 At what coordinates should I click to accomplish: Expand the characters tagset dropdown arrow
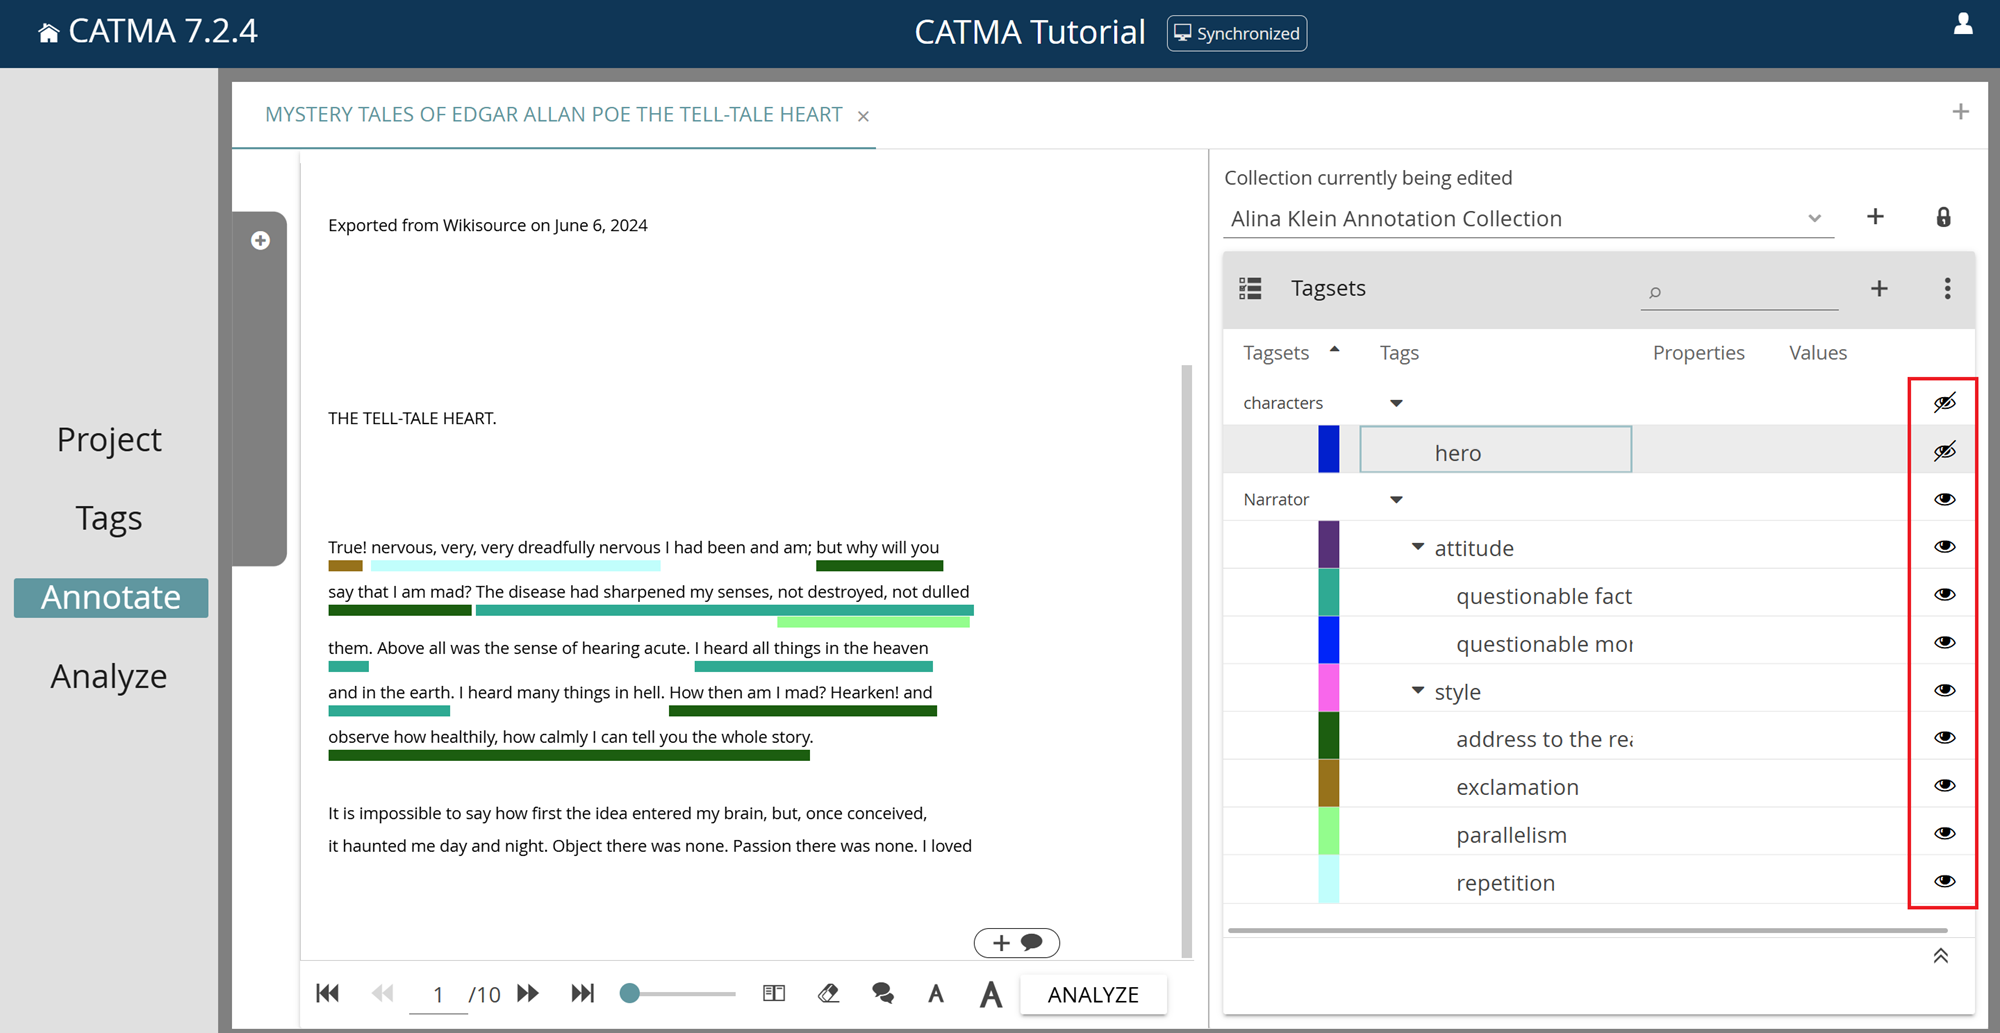1396,402
